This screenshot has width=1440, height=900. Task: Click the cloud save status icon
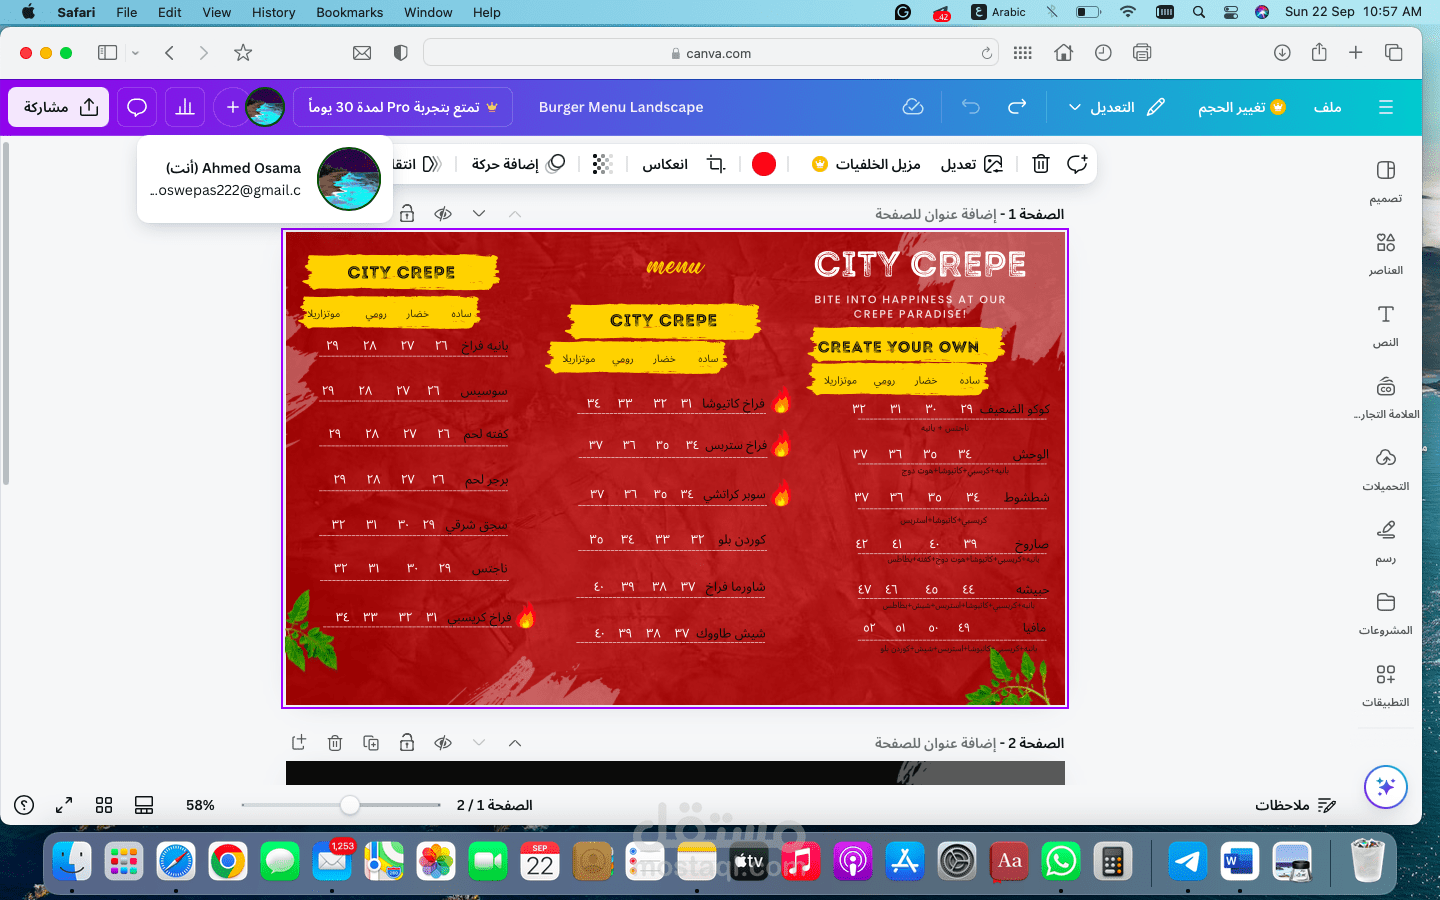click(913, 107)
